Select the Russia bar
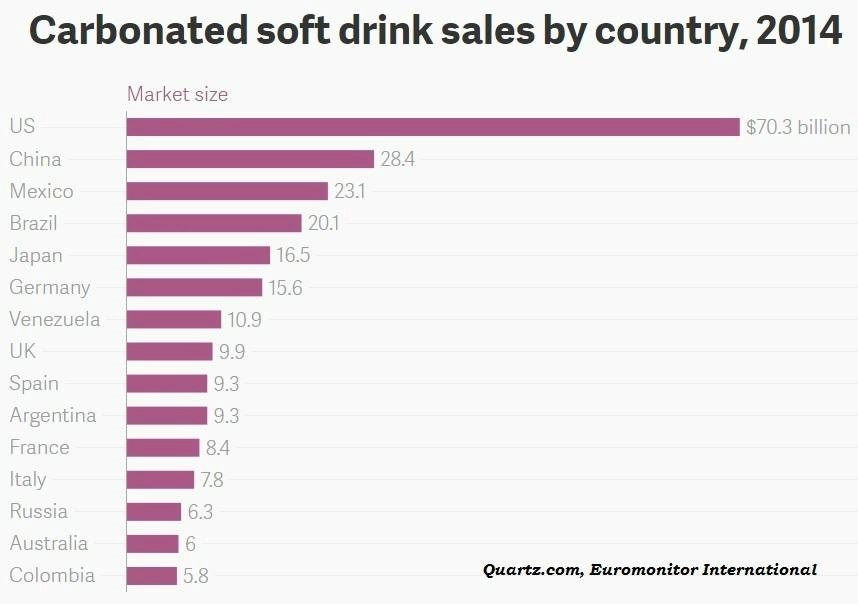Viewport: 858px width, 604px height. point(154,512)
